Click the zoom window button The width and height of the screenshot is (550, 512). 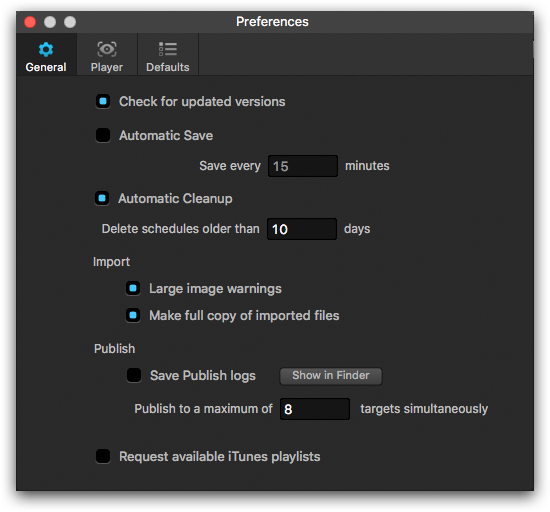(x=70, y=22)
